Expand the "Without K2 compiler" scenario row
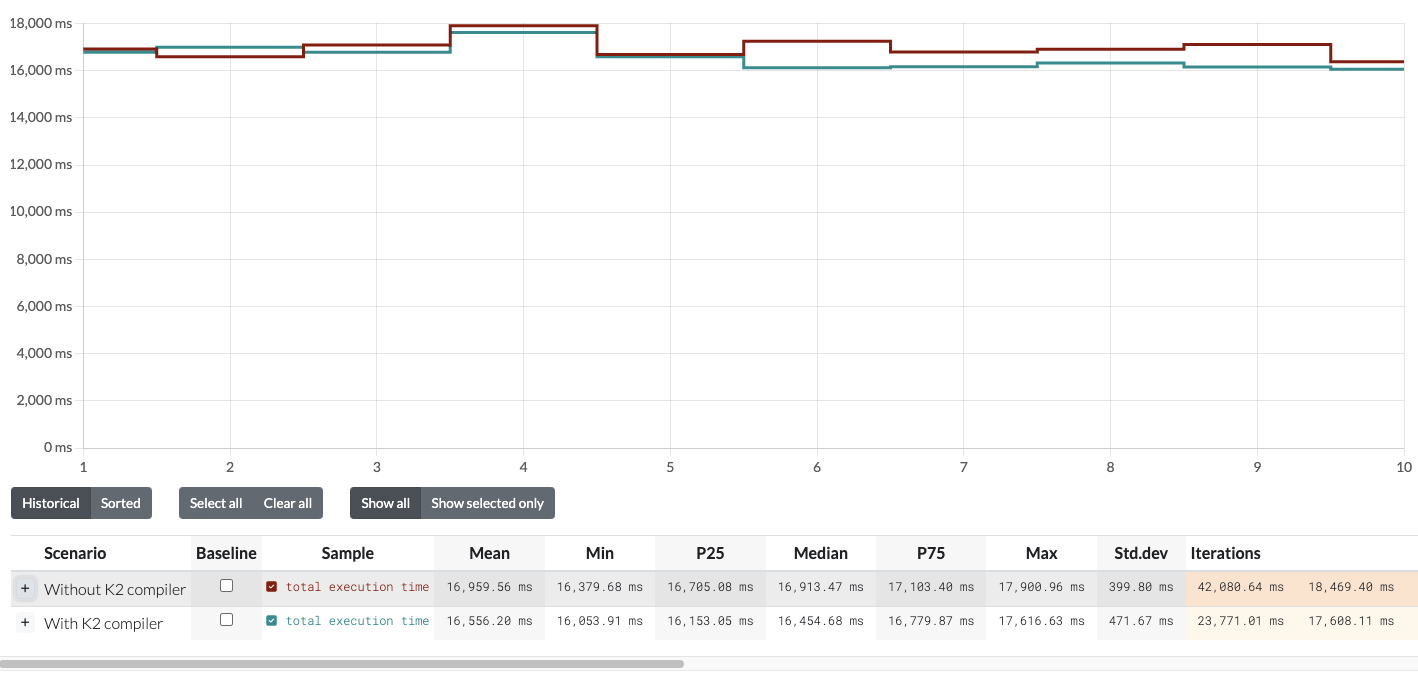The height and width of the screenshot is (679, 1418). [25, 589]
